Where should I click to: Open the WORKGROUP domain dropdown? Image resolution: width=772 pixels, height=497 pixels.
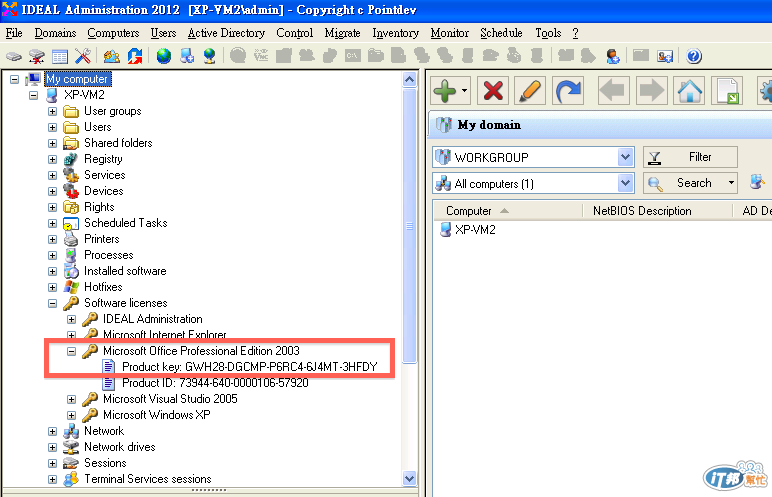click(x=625, y=157)
